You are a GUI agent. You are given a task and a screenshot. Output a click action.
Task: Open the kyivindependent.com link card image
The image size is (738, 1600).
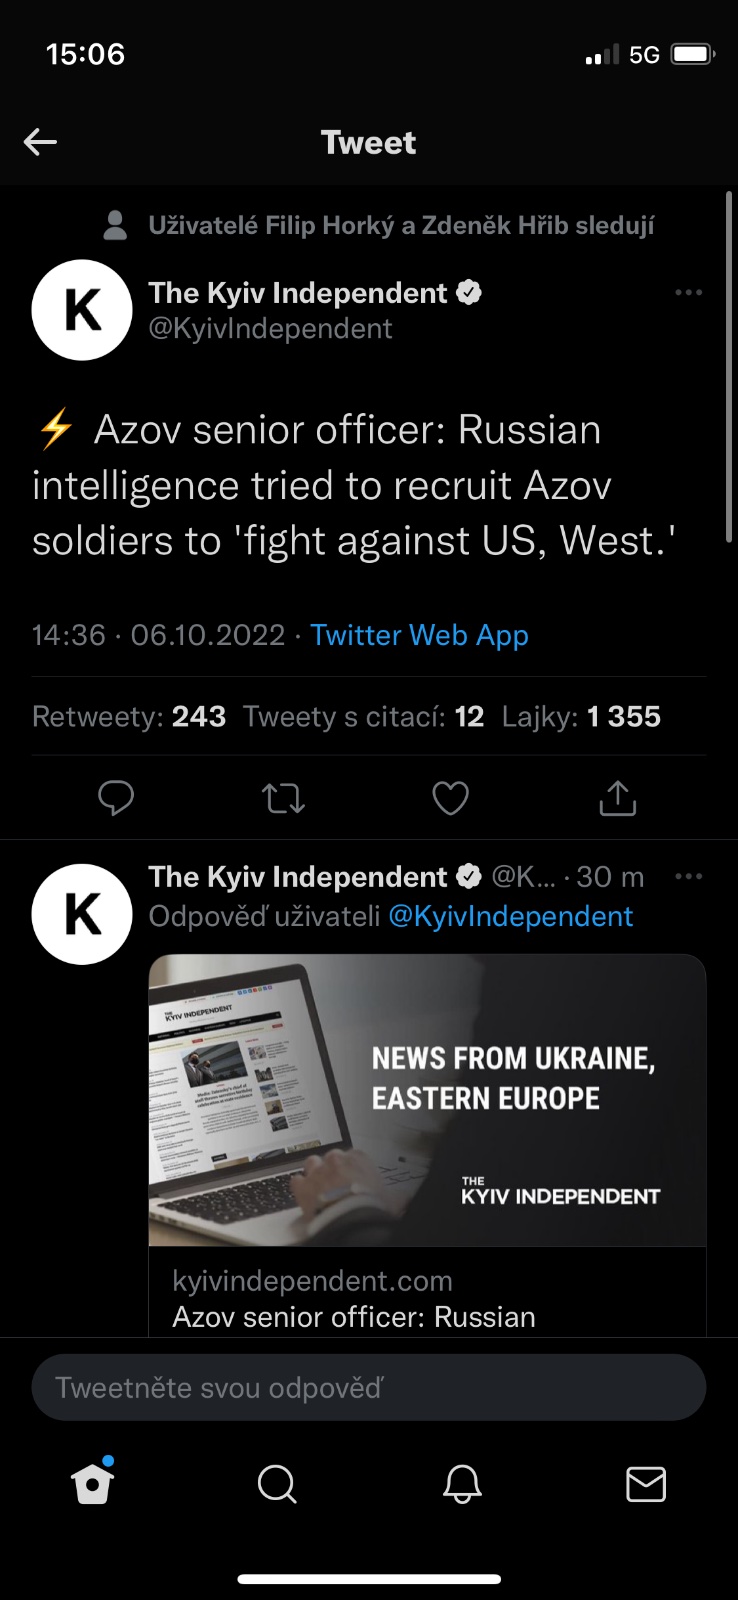tap(427, 1100)
